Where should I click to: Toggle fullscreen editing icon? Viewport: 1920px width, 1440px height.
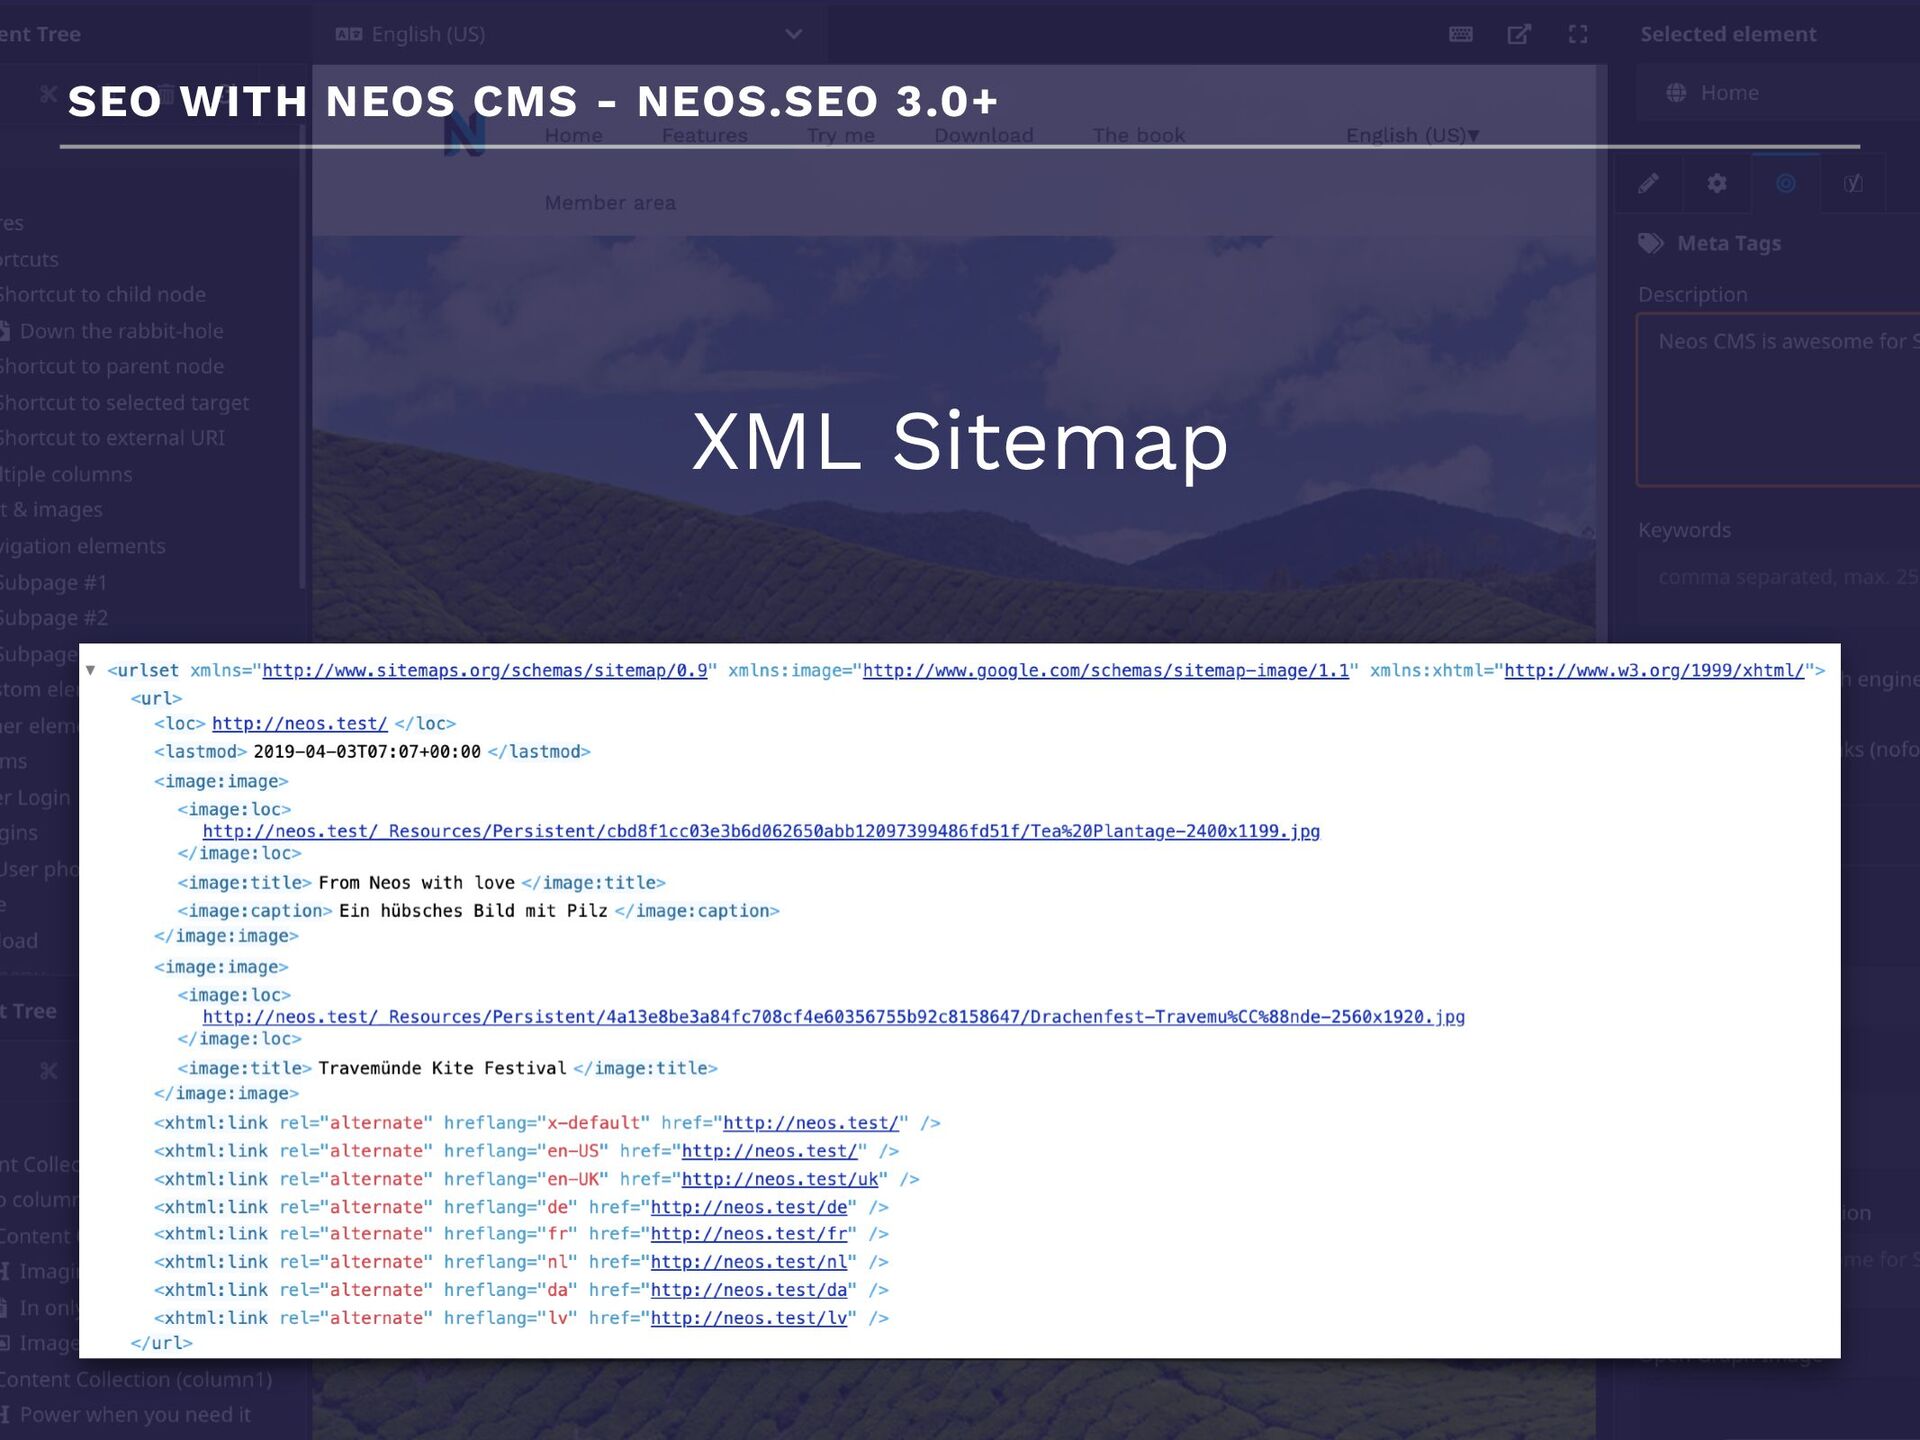point(1578,34)
